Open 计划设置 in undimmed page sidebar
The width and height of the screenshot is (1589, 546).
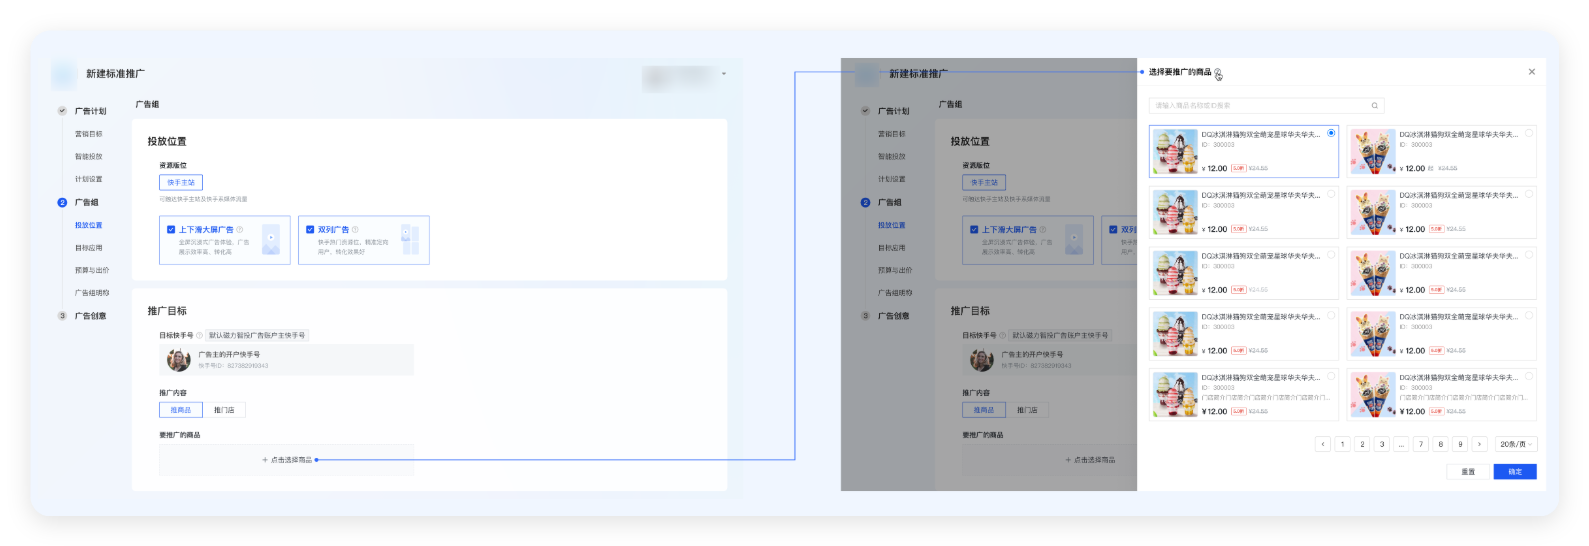89,179
